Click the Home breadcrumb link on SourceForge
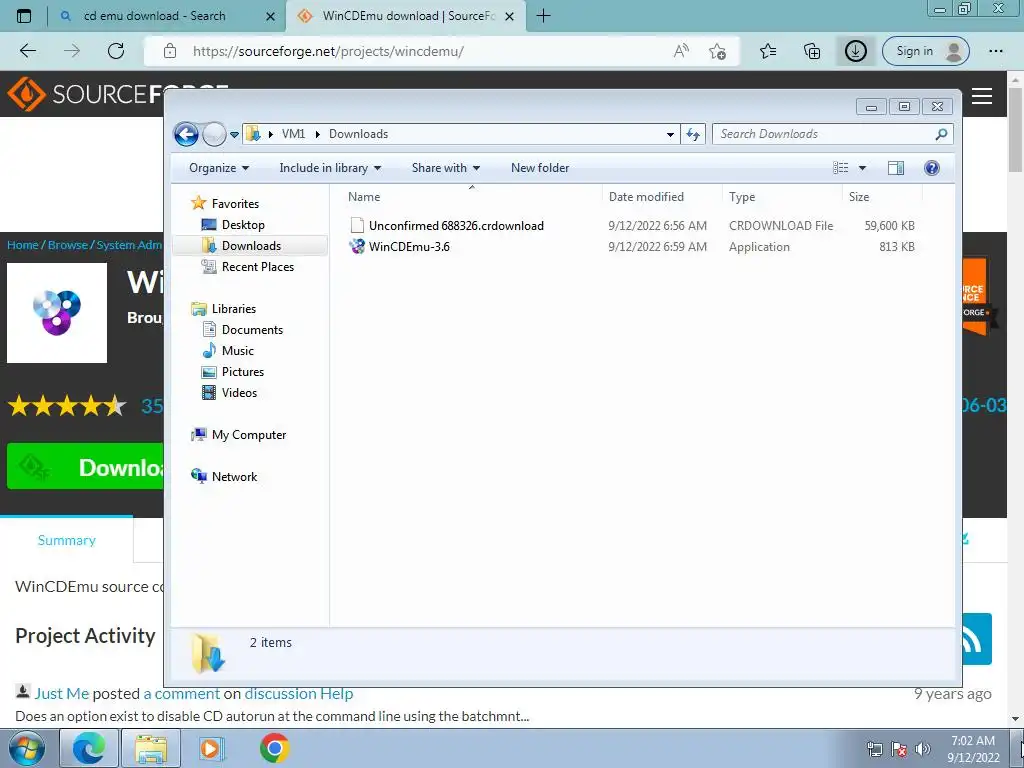The image size is (1024, 768). pos(23,245)
